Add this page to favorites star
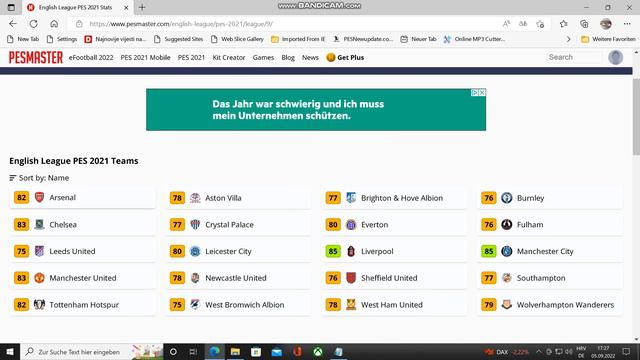Viewport: 640px width, 360px height. click(540, 24)
